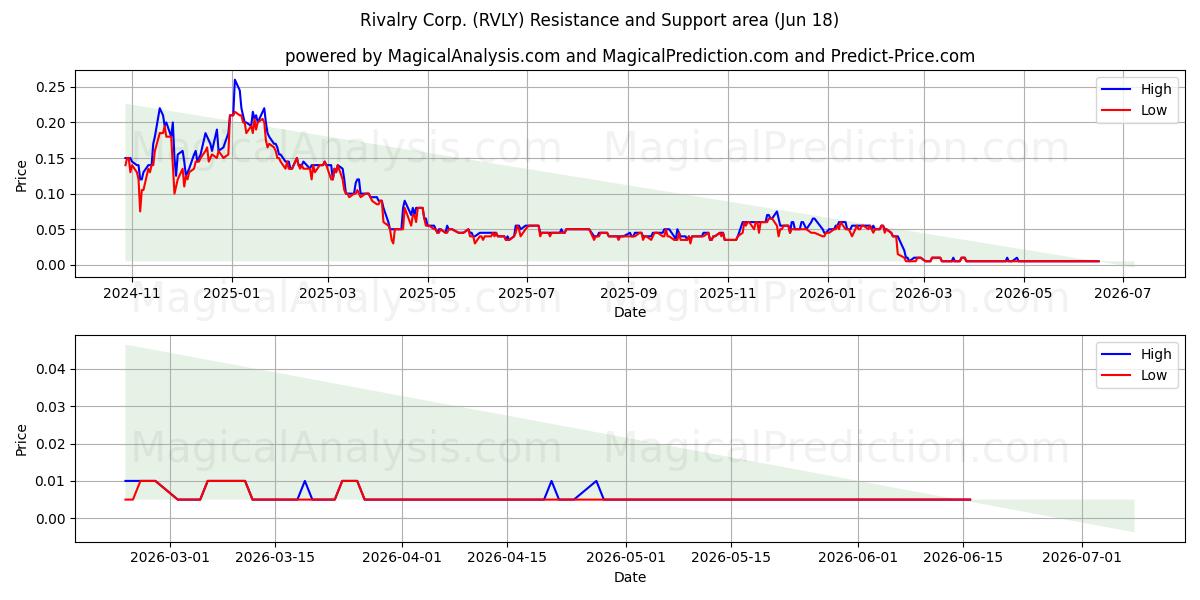This screenshot has width=1200, height=600.
Task: Click the '2026-07' x-axis label of top chart
Action: 1123,294
